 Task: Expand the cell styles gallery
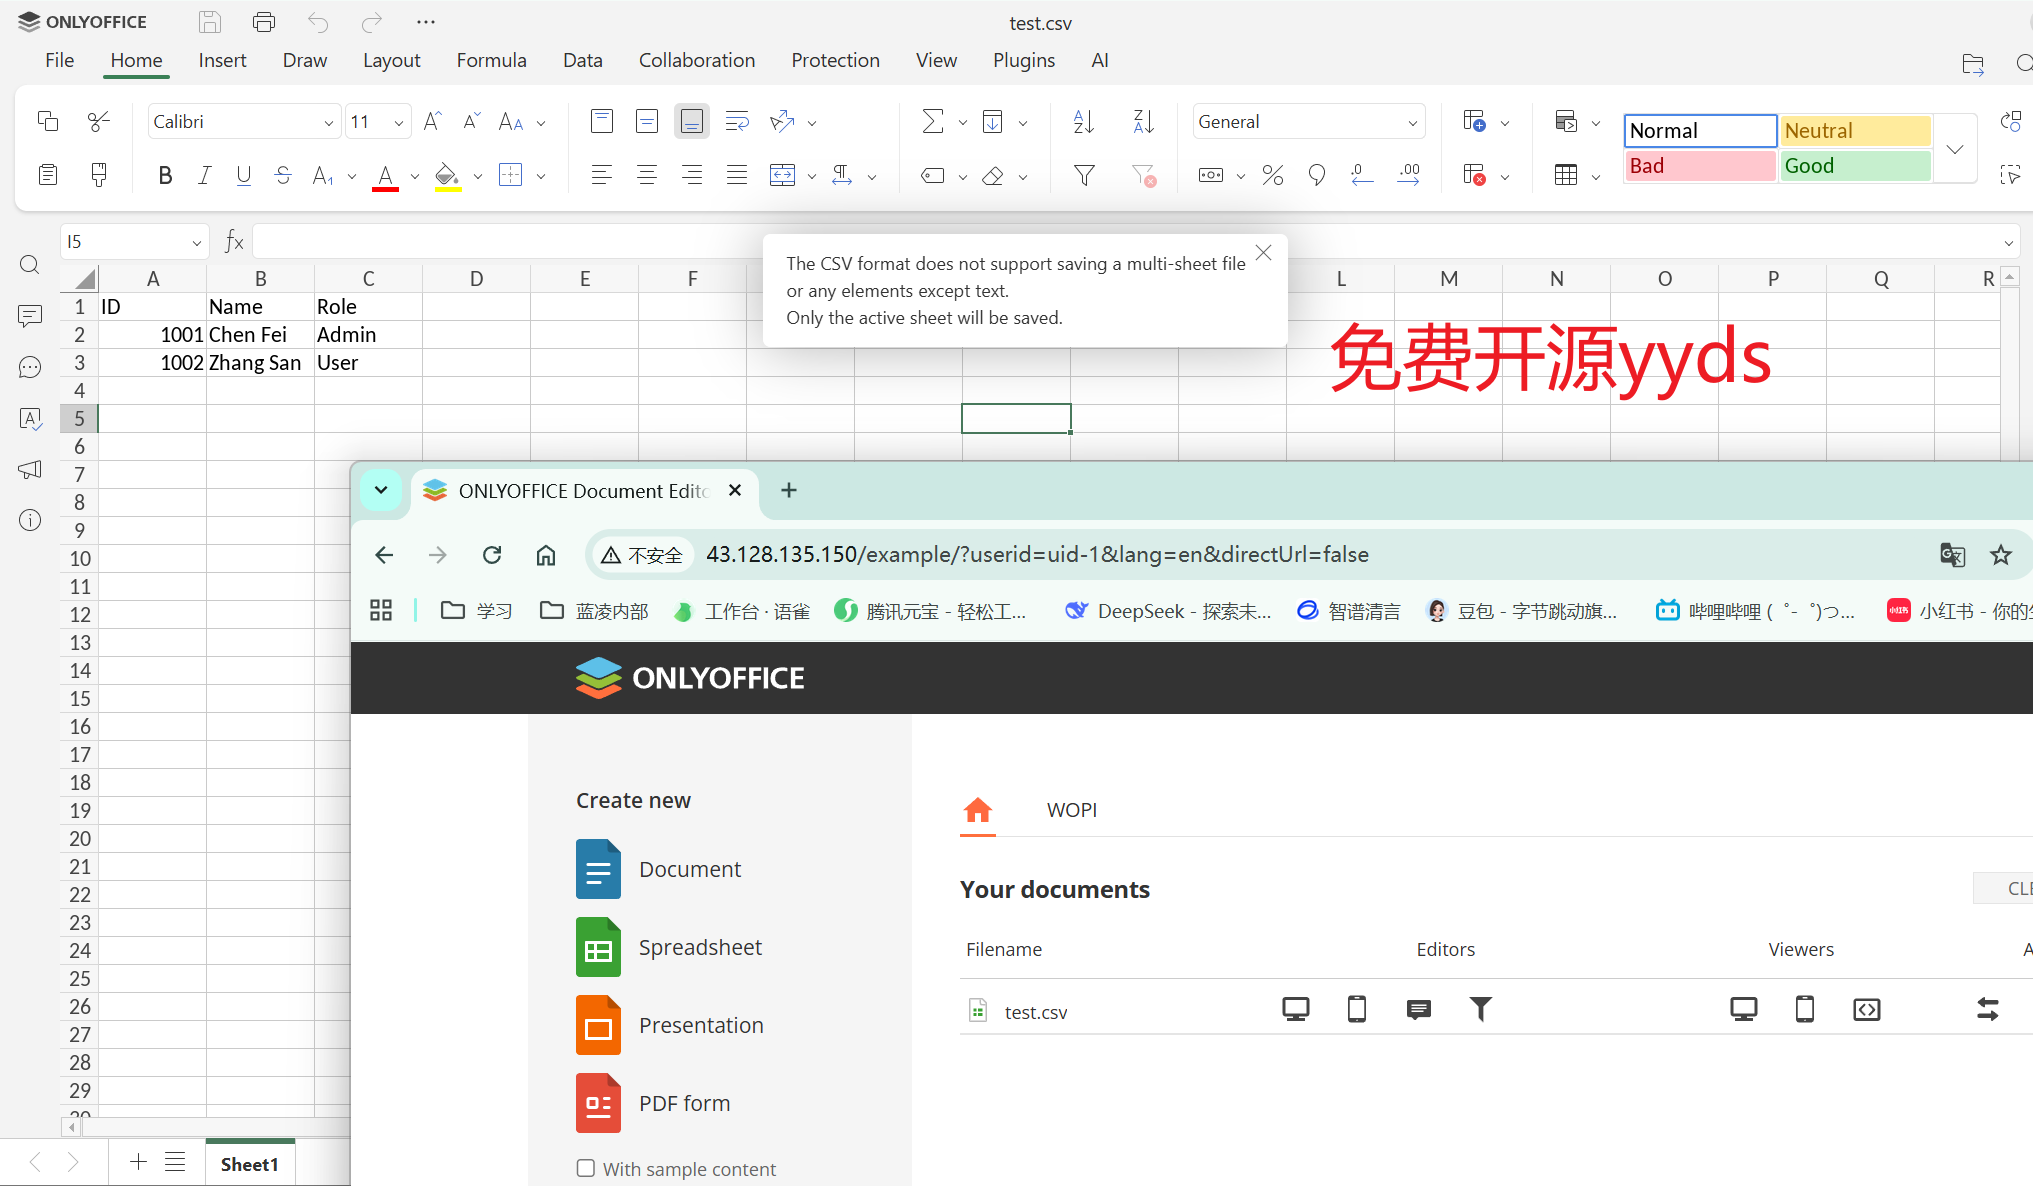click(x=1955, y=149)
